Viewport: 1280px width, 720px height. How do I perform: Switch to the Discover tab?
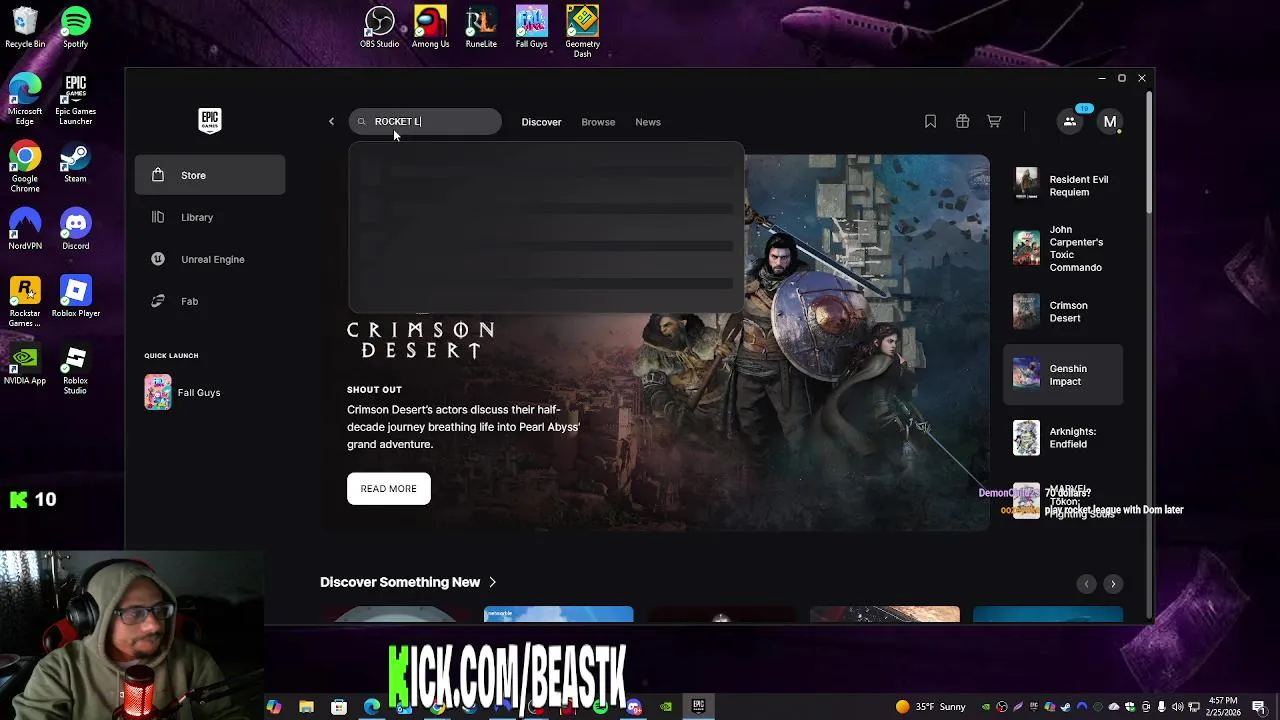541,122
